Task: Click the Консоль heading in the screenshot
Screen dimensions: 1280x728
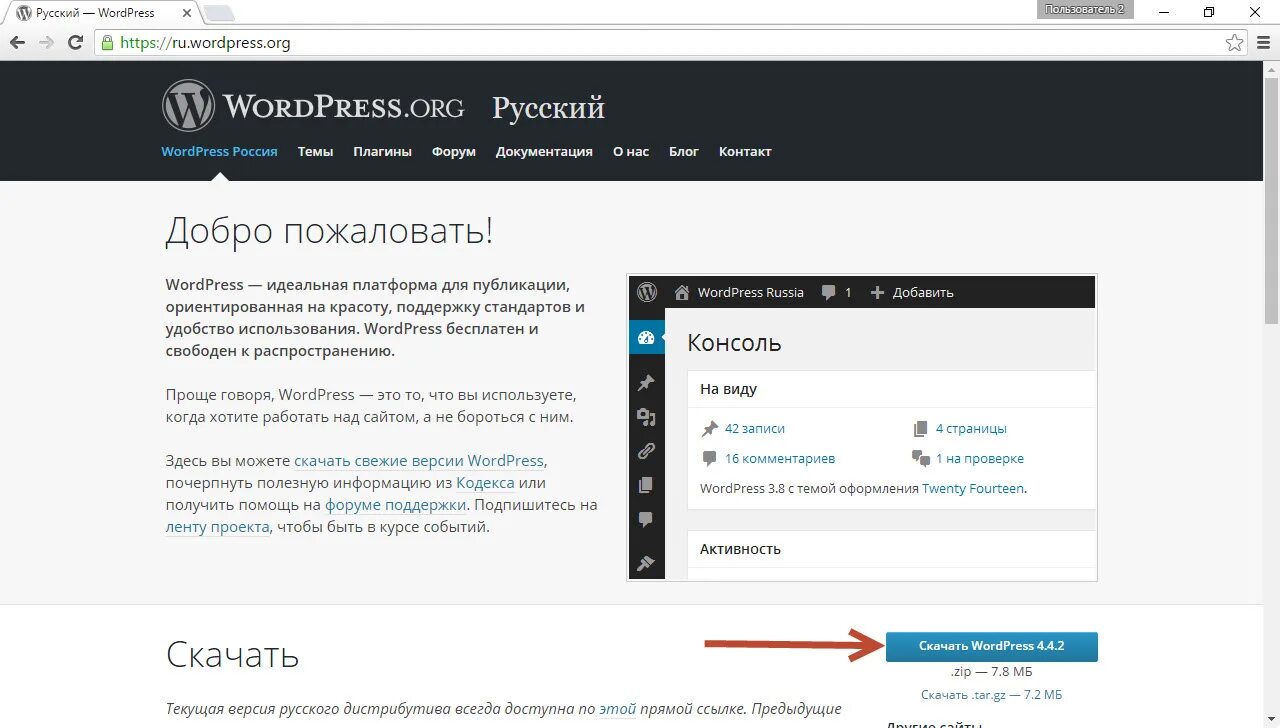Action: 734,343
